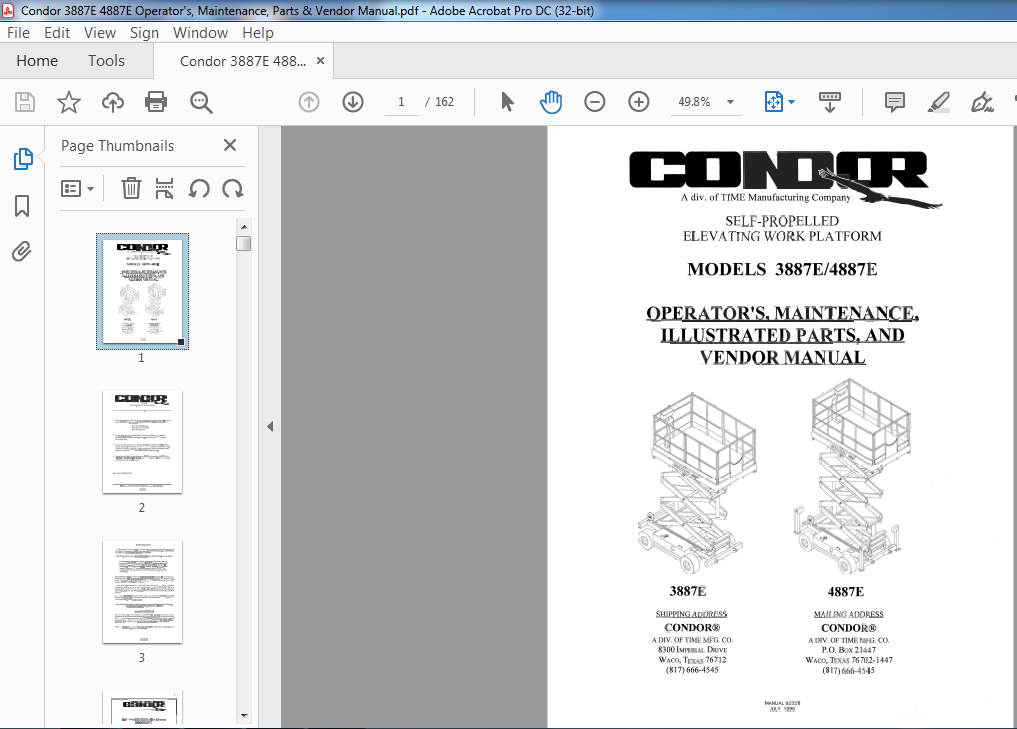Open the thumbnail options menu
The image size is (1017, 729).
77,189
